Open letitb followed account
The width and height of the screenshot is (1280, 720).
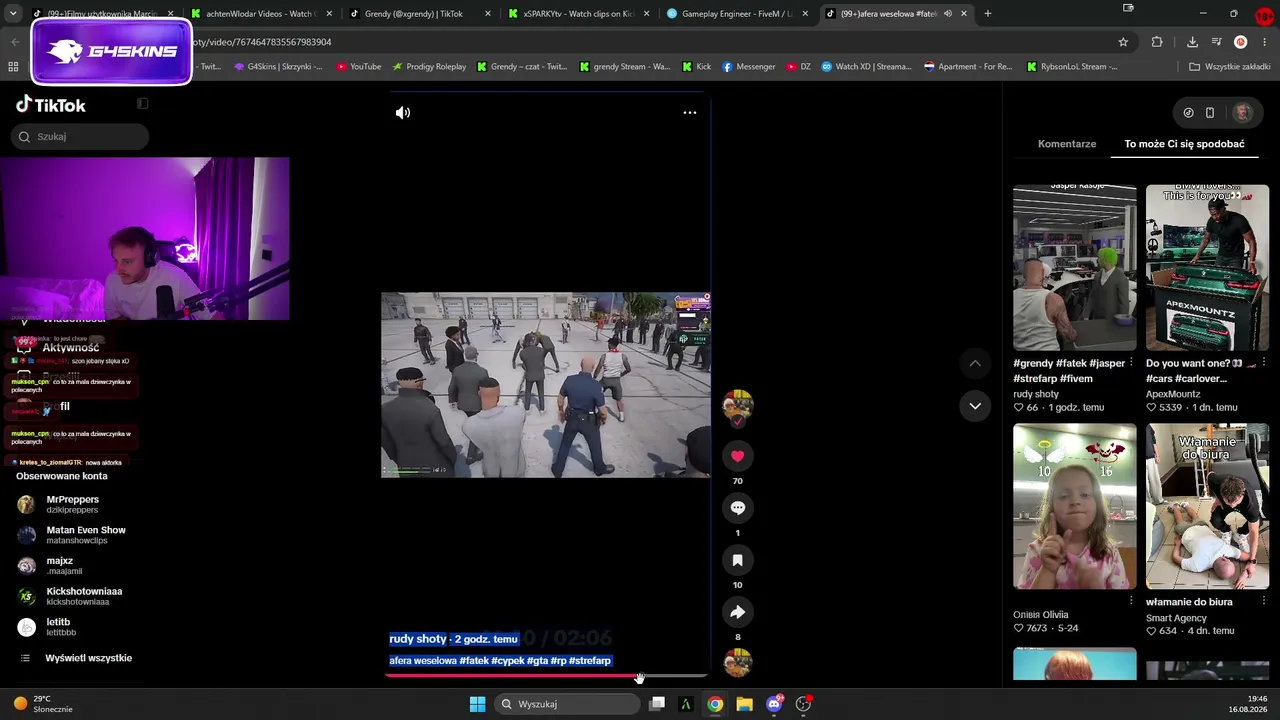60,627
